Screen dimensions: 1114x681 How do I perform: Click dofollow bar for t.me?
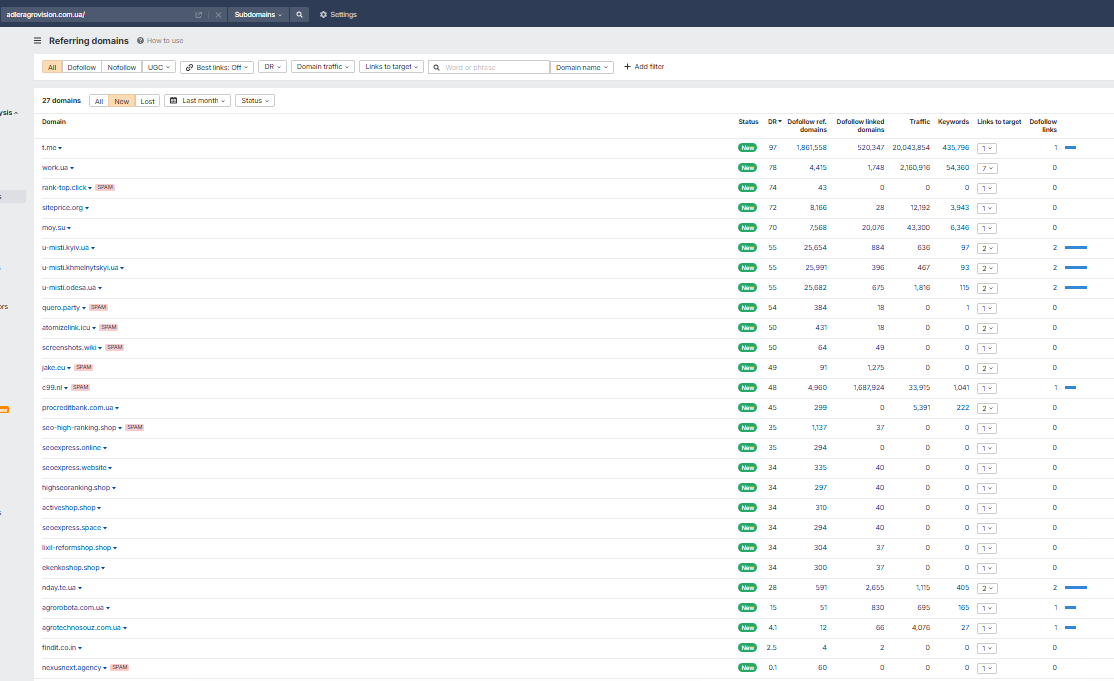[1070, 148]
